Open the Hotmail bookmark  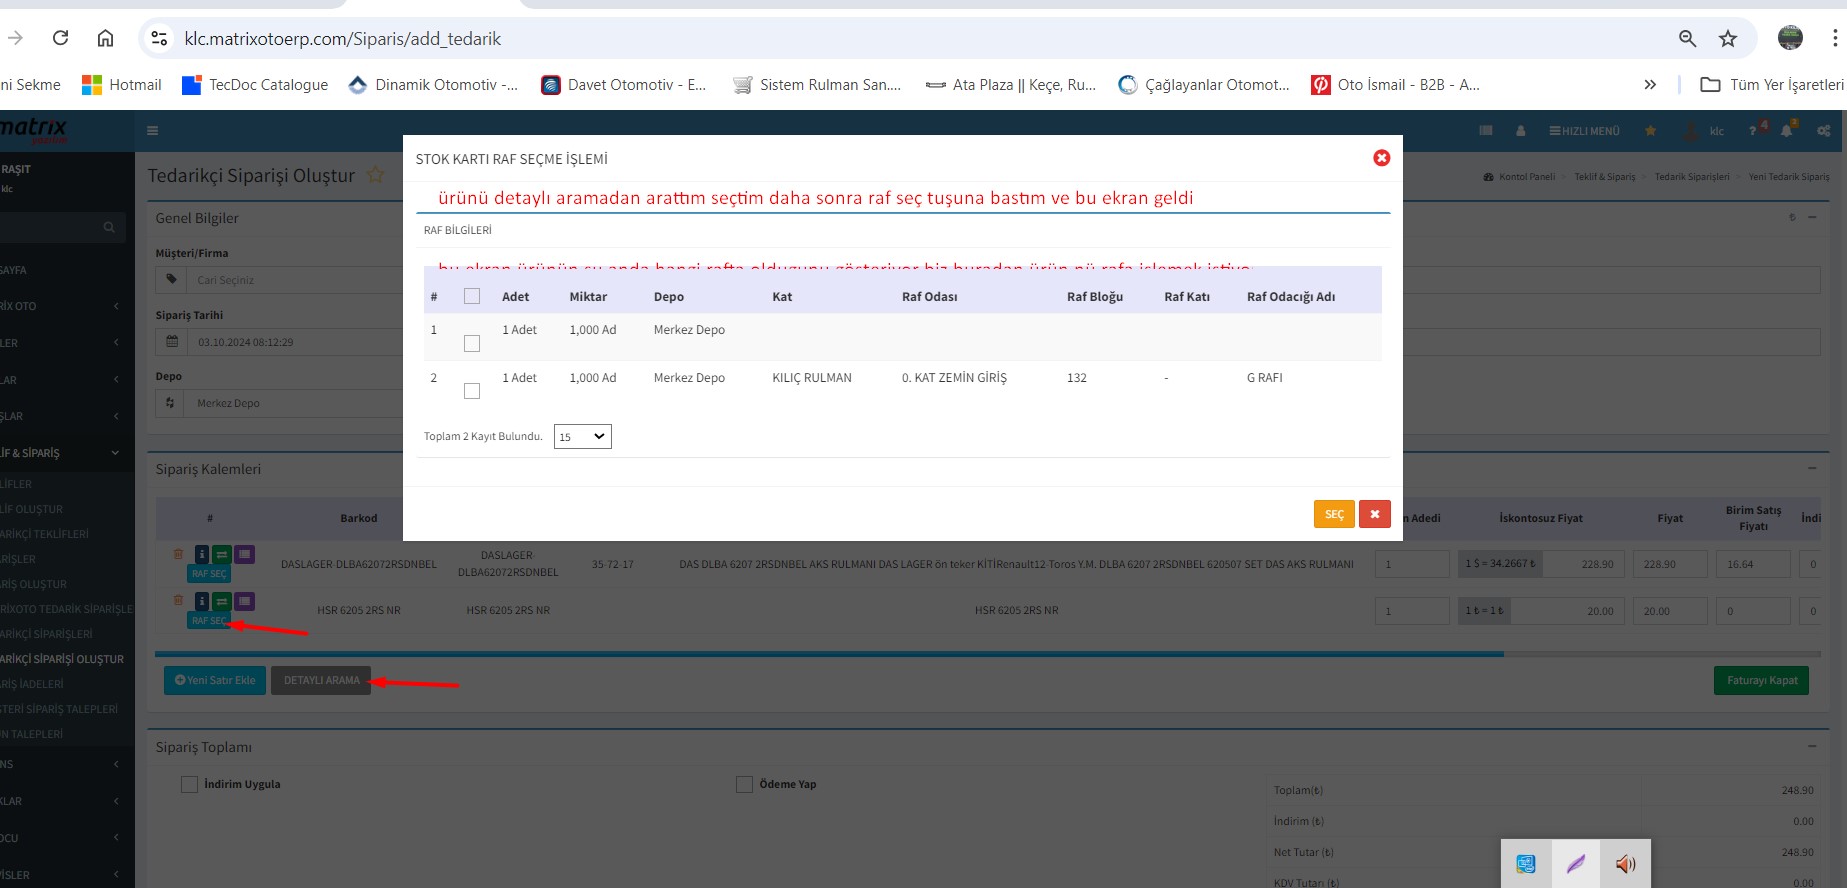click(x=122, y=85)
